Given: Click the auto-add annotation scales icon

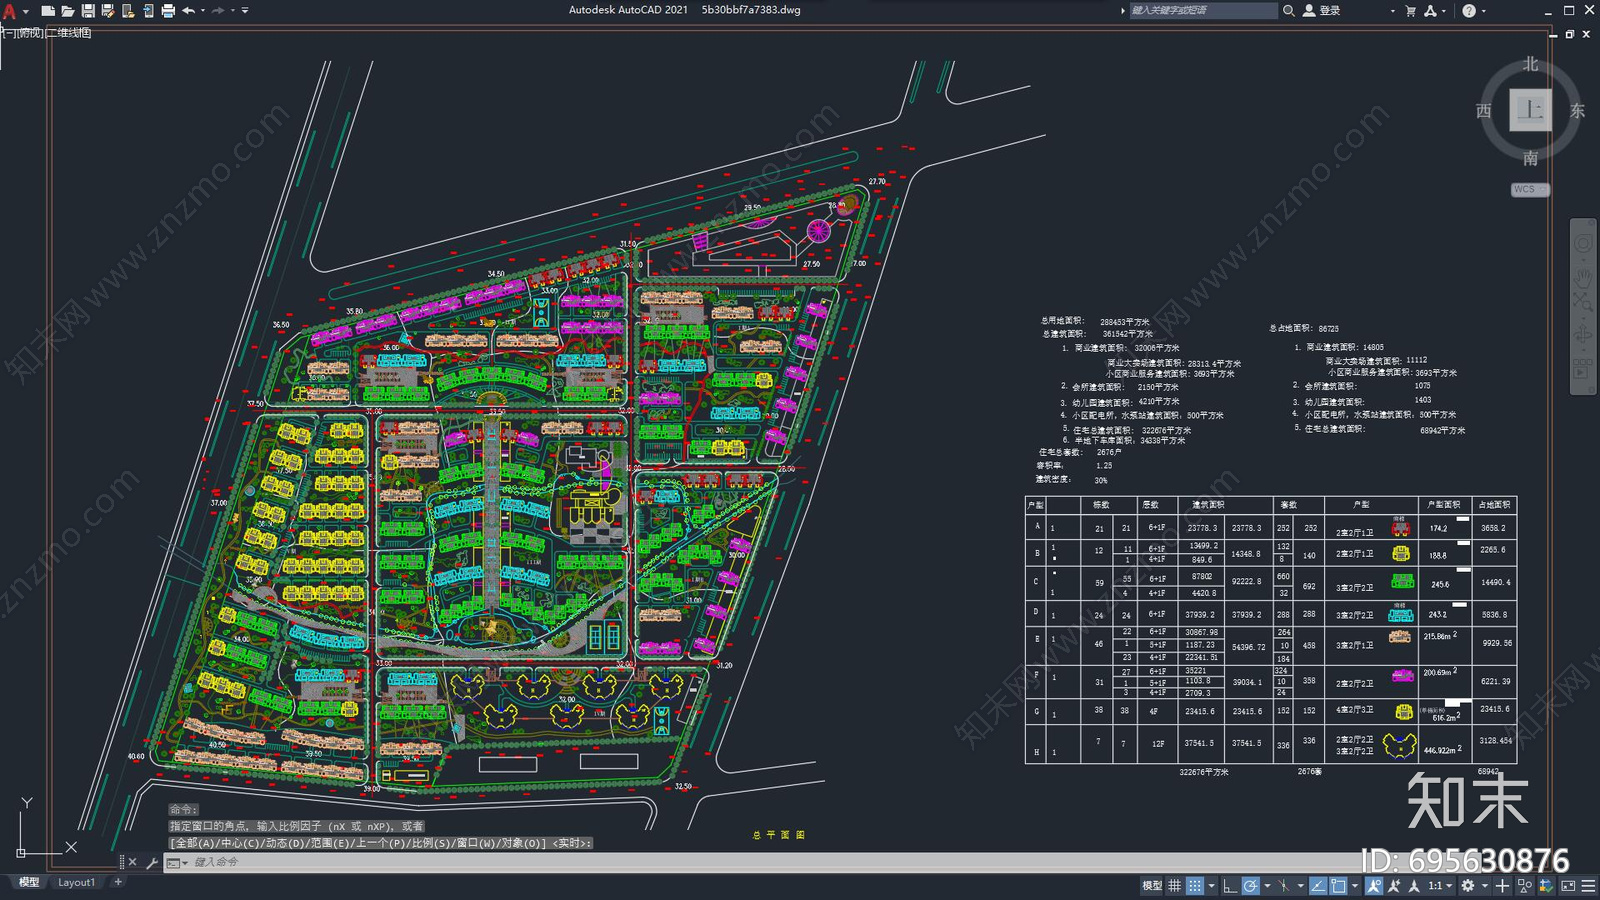Looking at the screenshot, I should click(1394, 886).
